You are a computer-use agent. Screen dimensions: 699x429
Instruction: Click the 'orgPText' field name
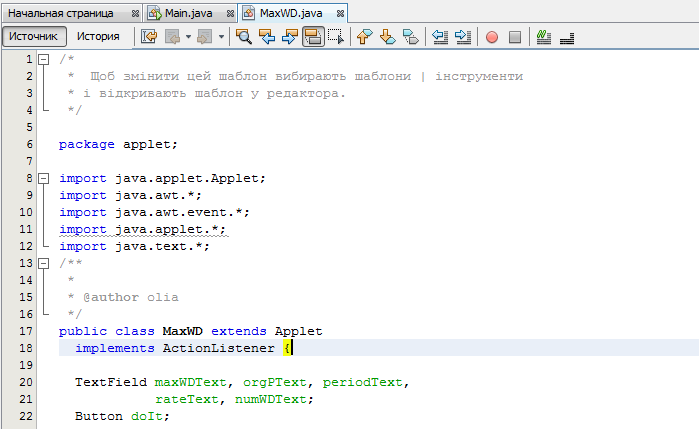(275, 383)
